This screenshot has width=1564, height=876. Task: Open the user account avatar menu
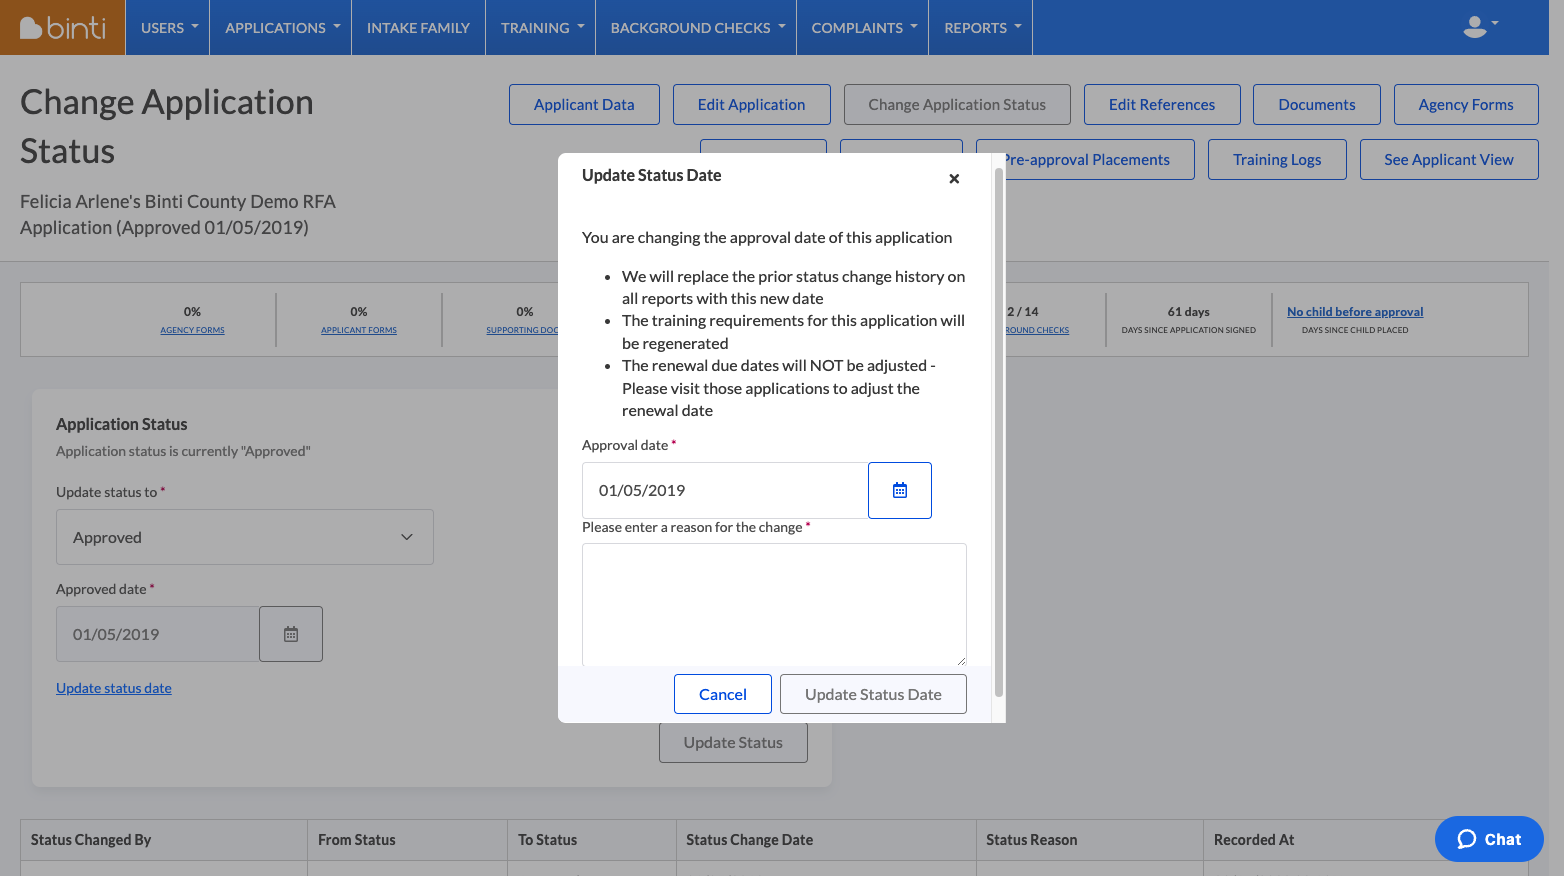click(x=1480, y=27)
